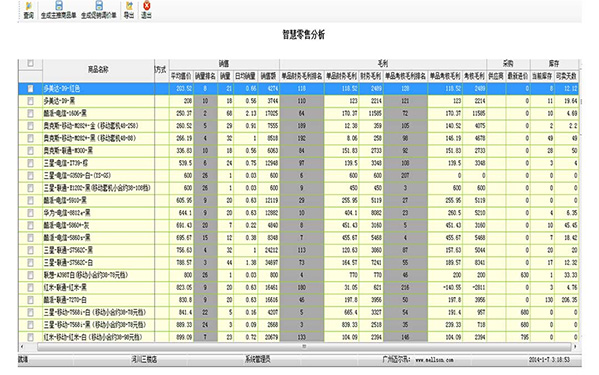Screen dimensions: 599x375
Task: Check the box for the second product row
Action: tap(31, 101)
